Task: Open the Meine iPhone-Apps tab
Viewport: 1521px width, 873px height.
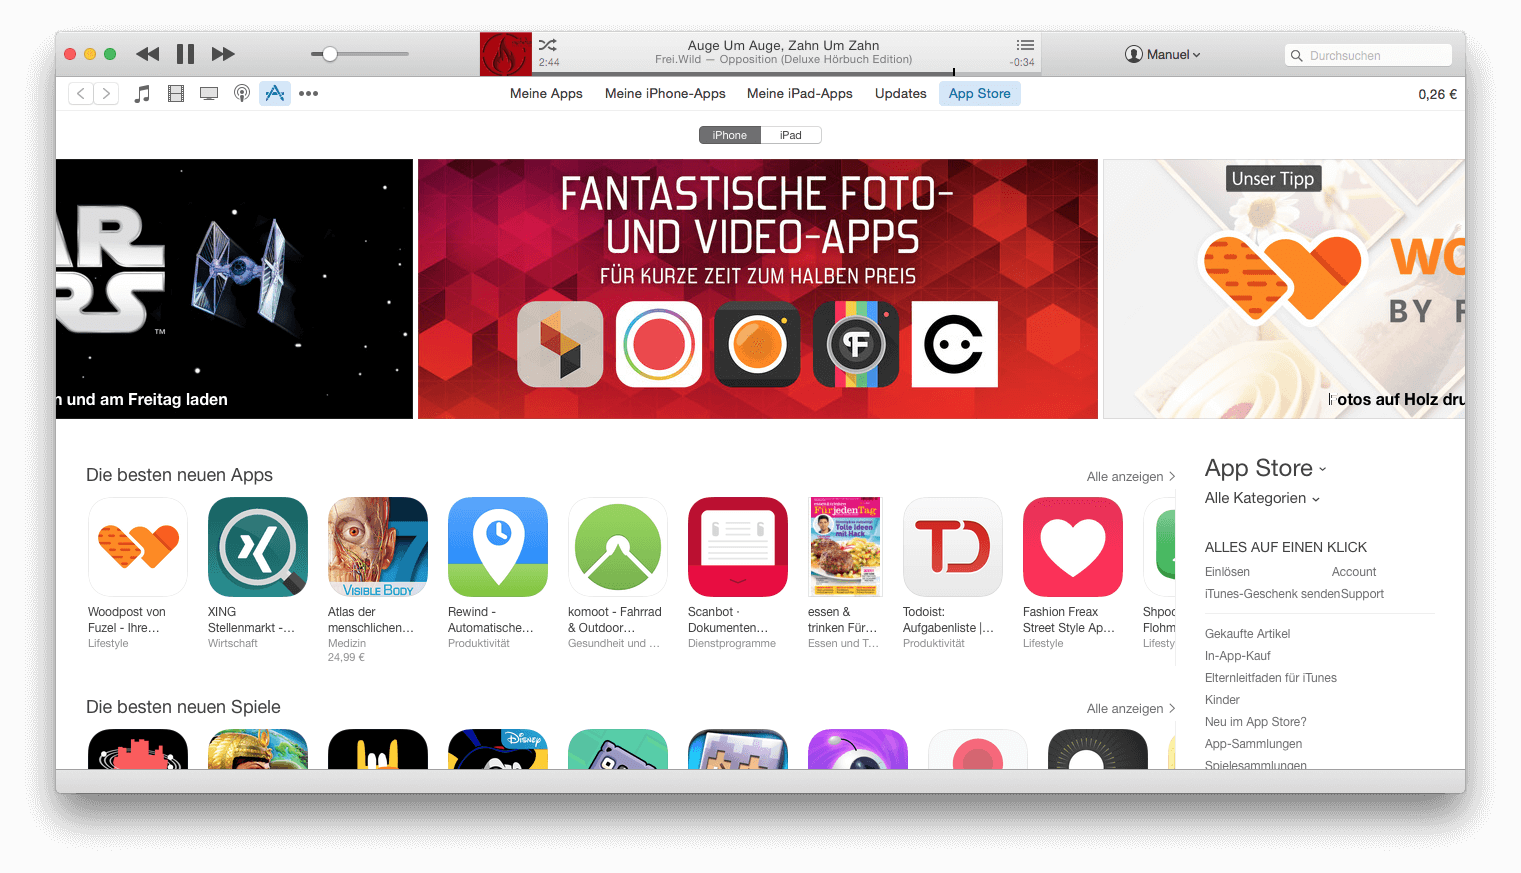Action: pos(665,94)
